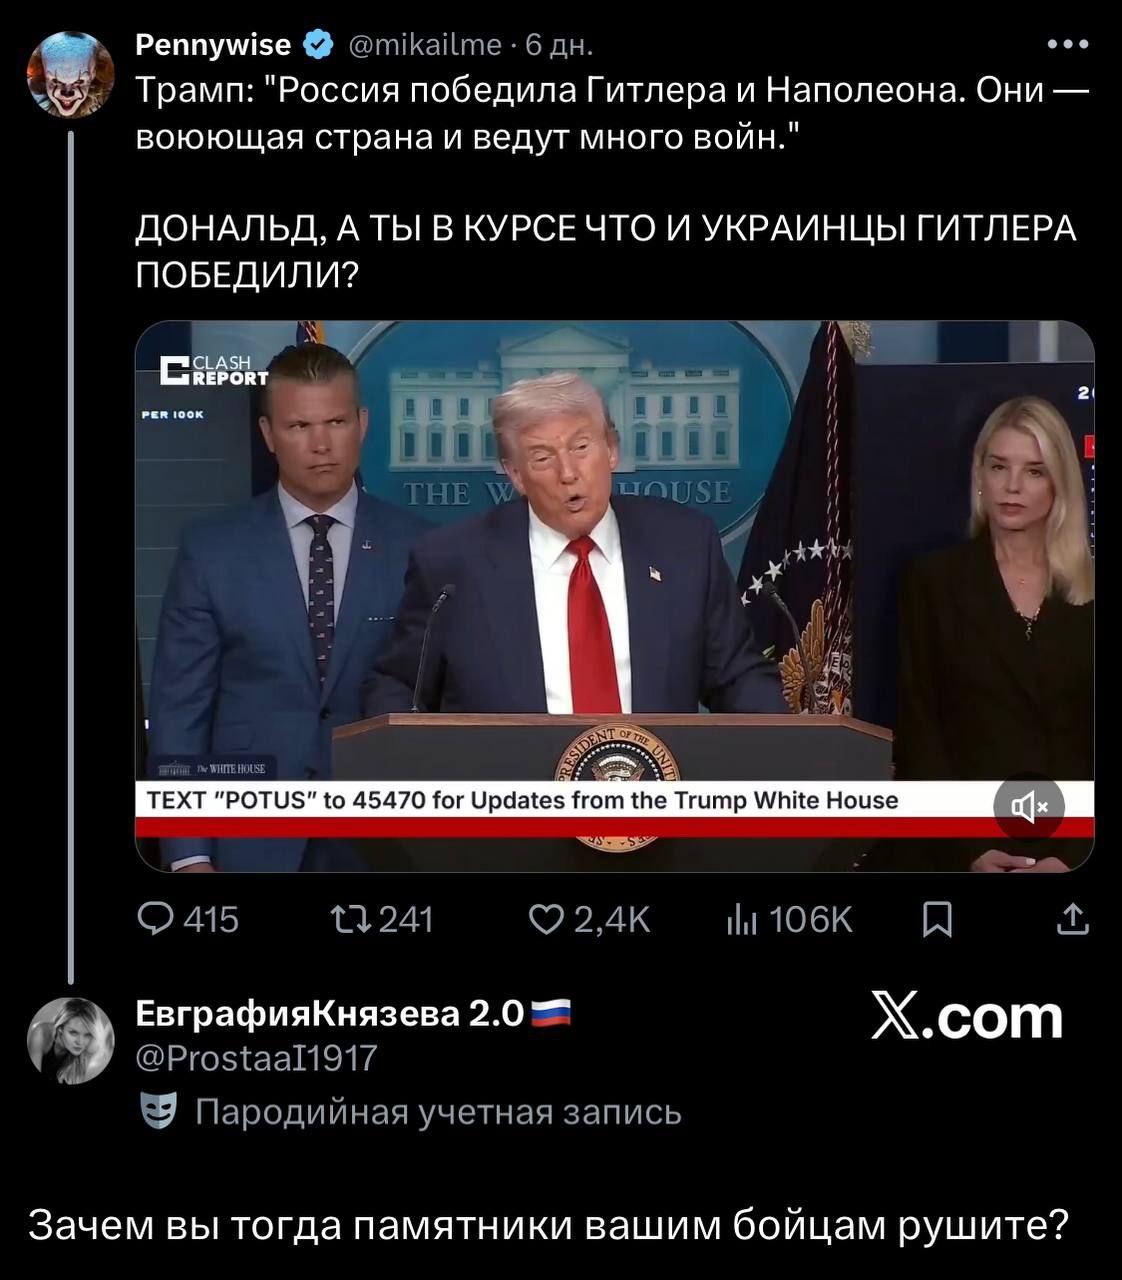The width and height of the screenshot is (1122, 1280).
Task: Play the Trump press briefing video
Action: tap(614, 596)
